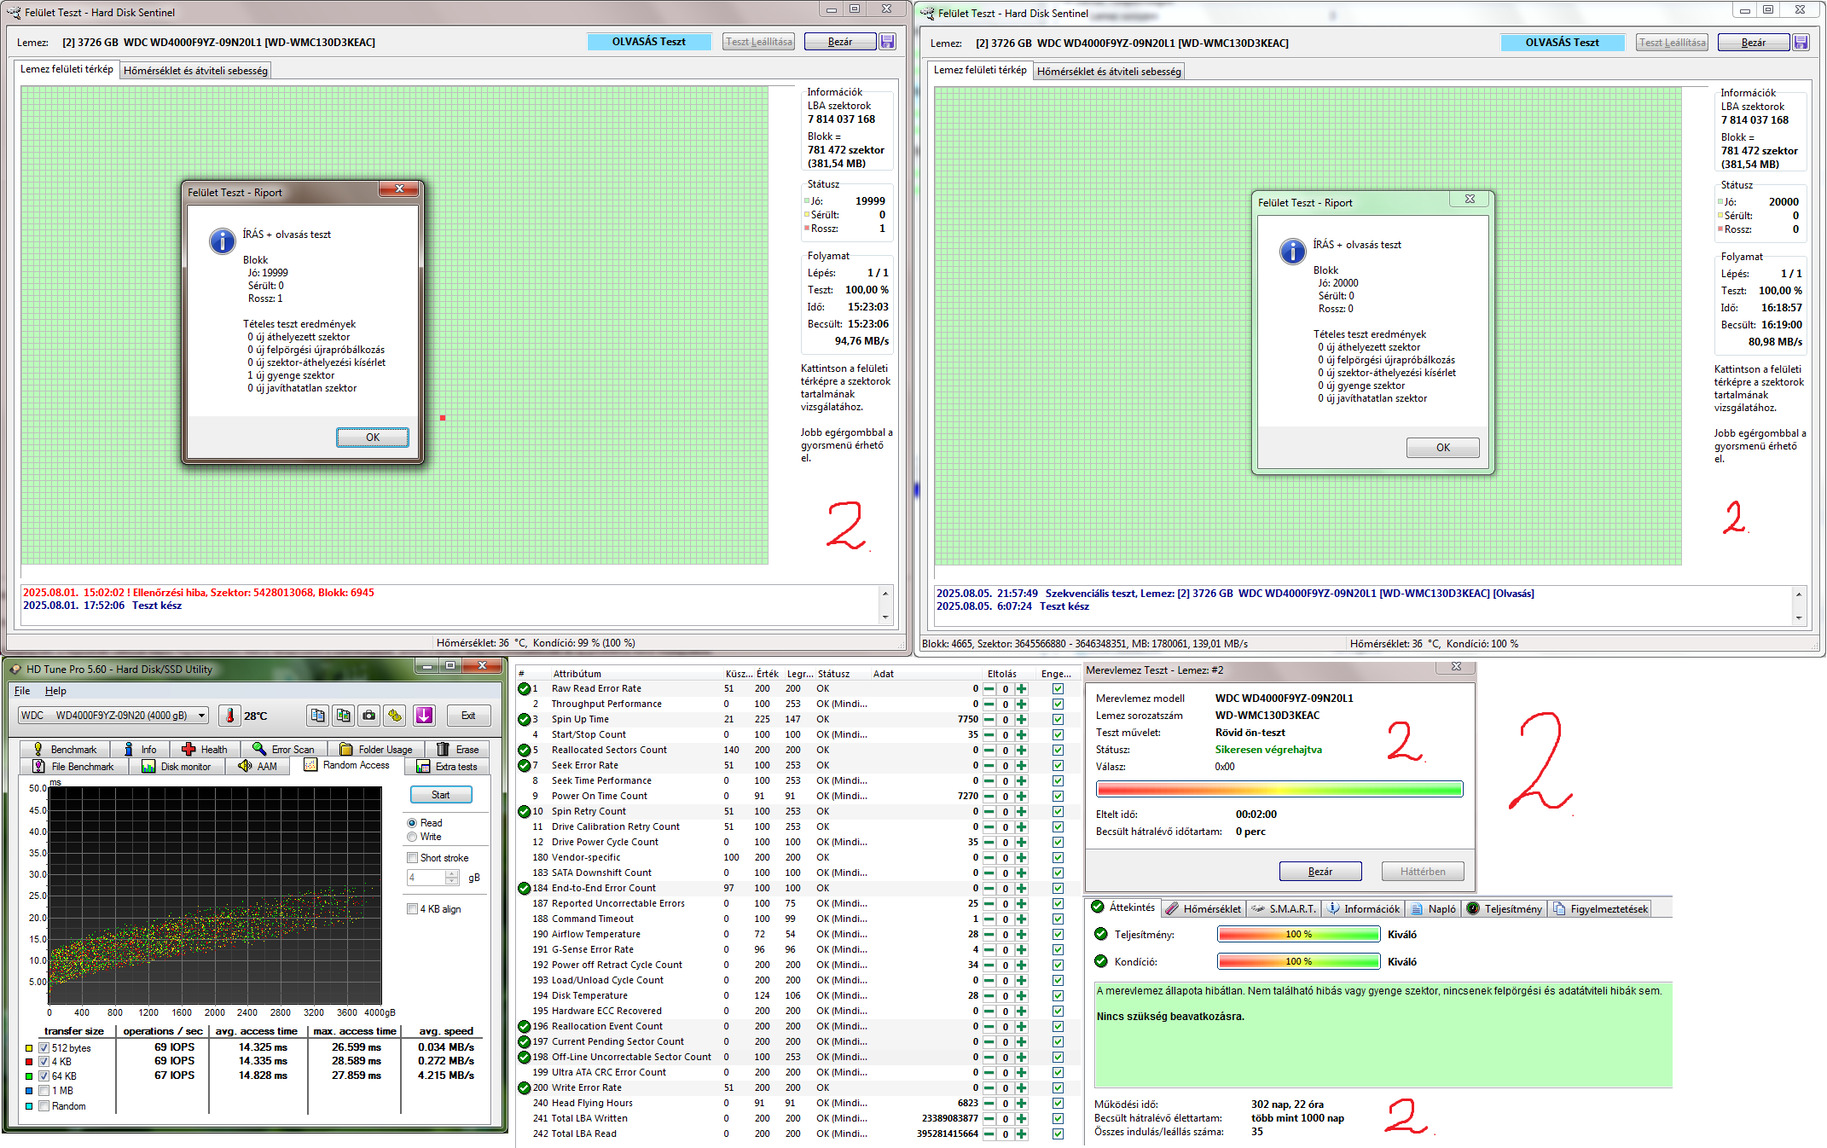Open left window's Hőmérséklet és átviteli sebesség tab
The width and height of the screenshot is (1827, 1148).
pos(195,71)
